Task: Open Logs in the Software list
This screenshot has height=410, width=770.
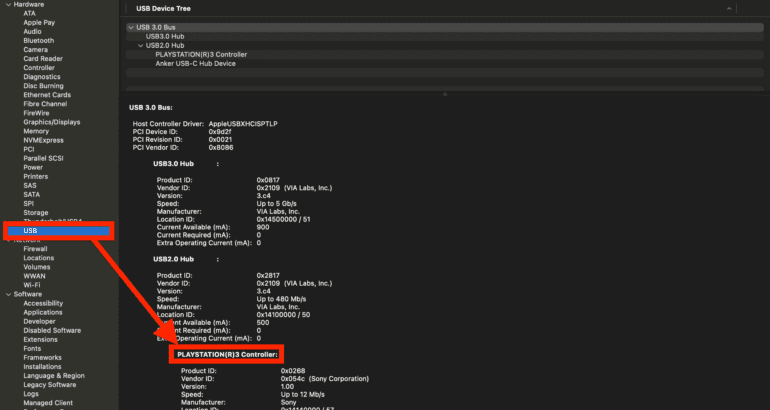Action: pyautogui.click(x=32, y=393)
